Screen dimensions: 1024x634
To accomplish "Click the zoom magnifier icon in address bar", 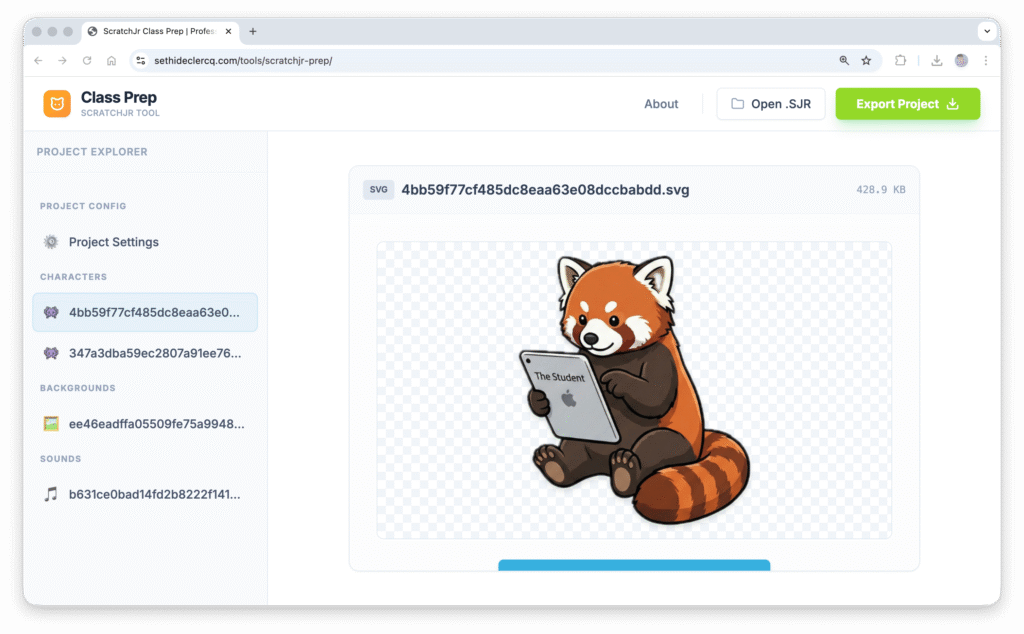I will pyautogui.click(x=844, y=61).
